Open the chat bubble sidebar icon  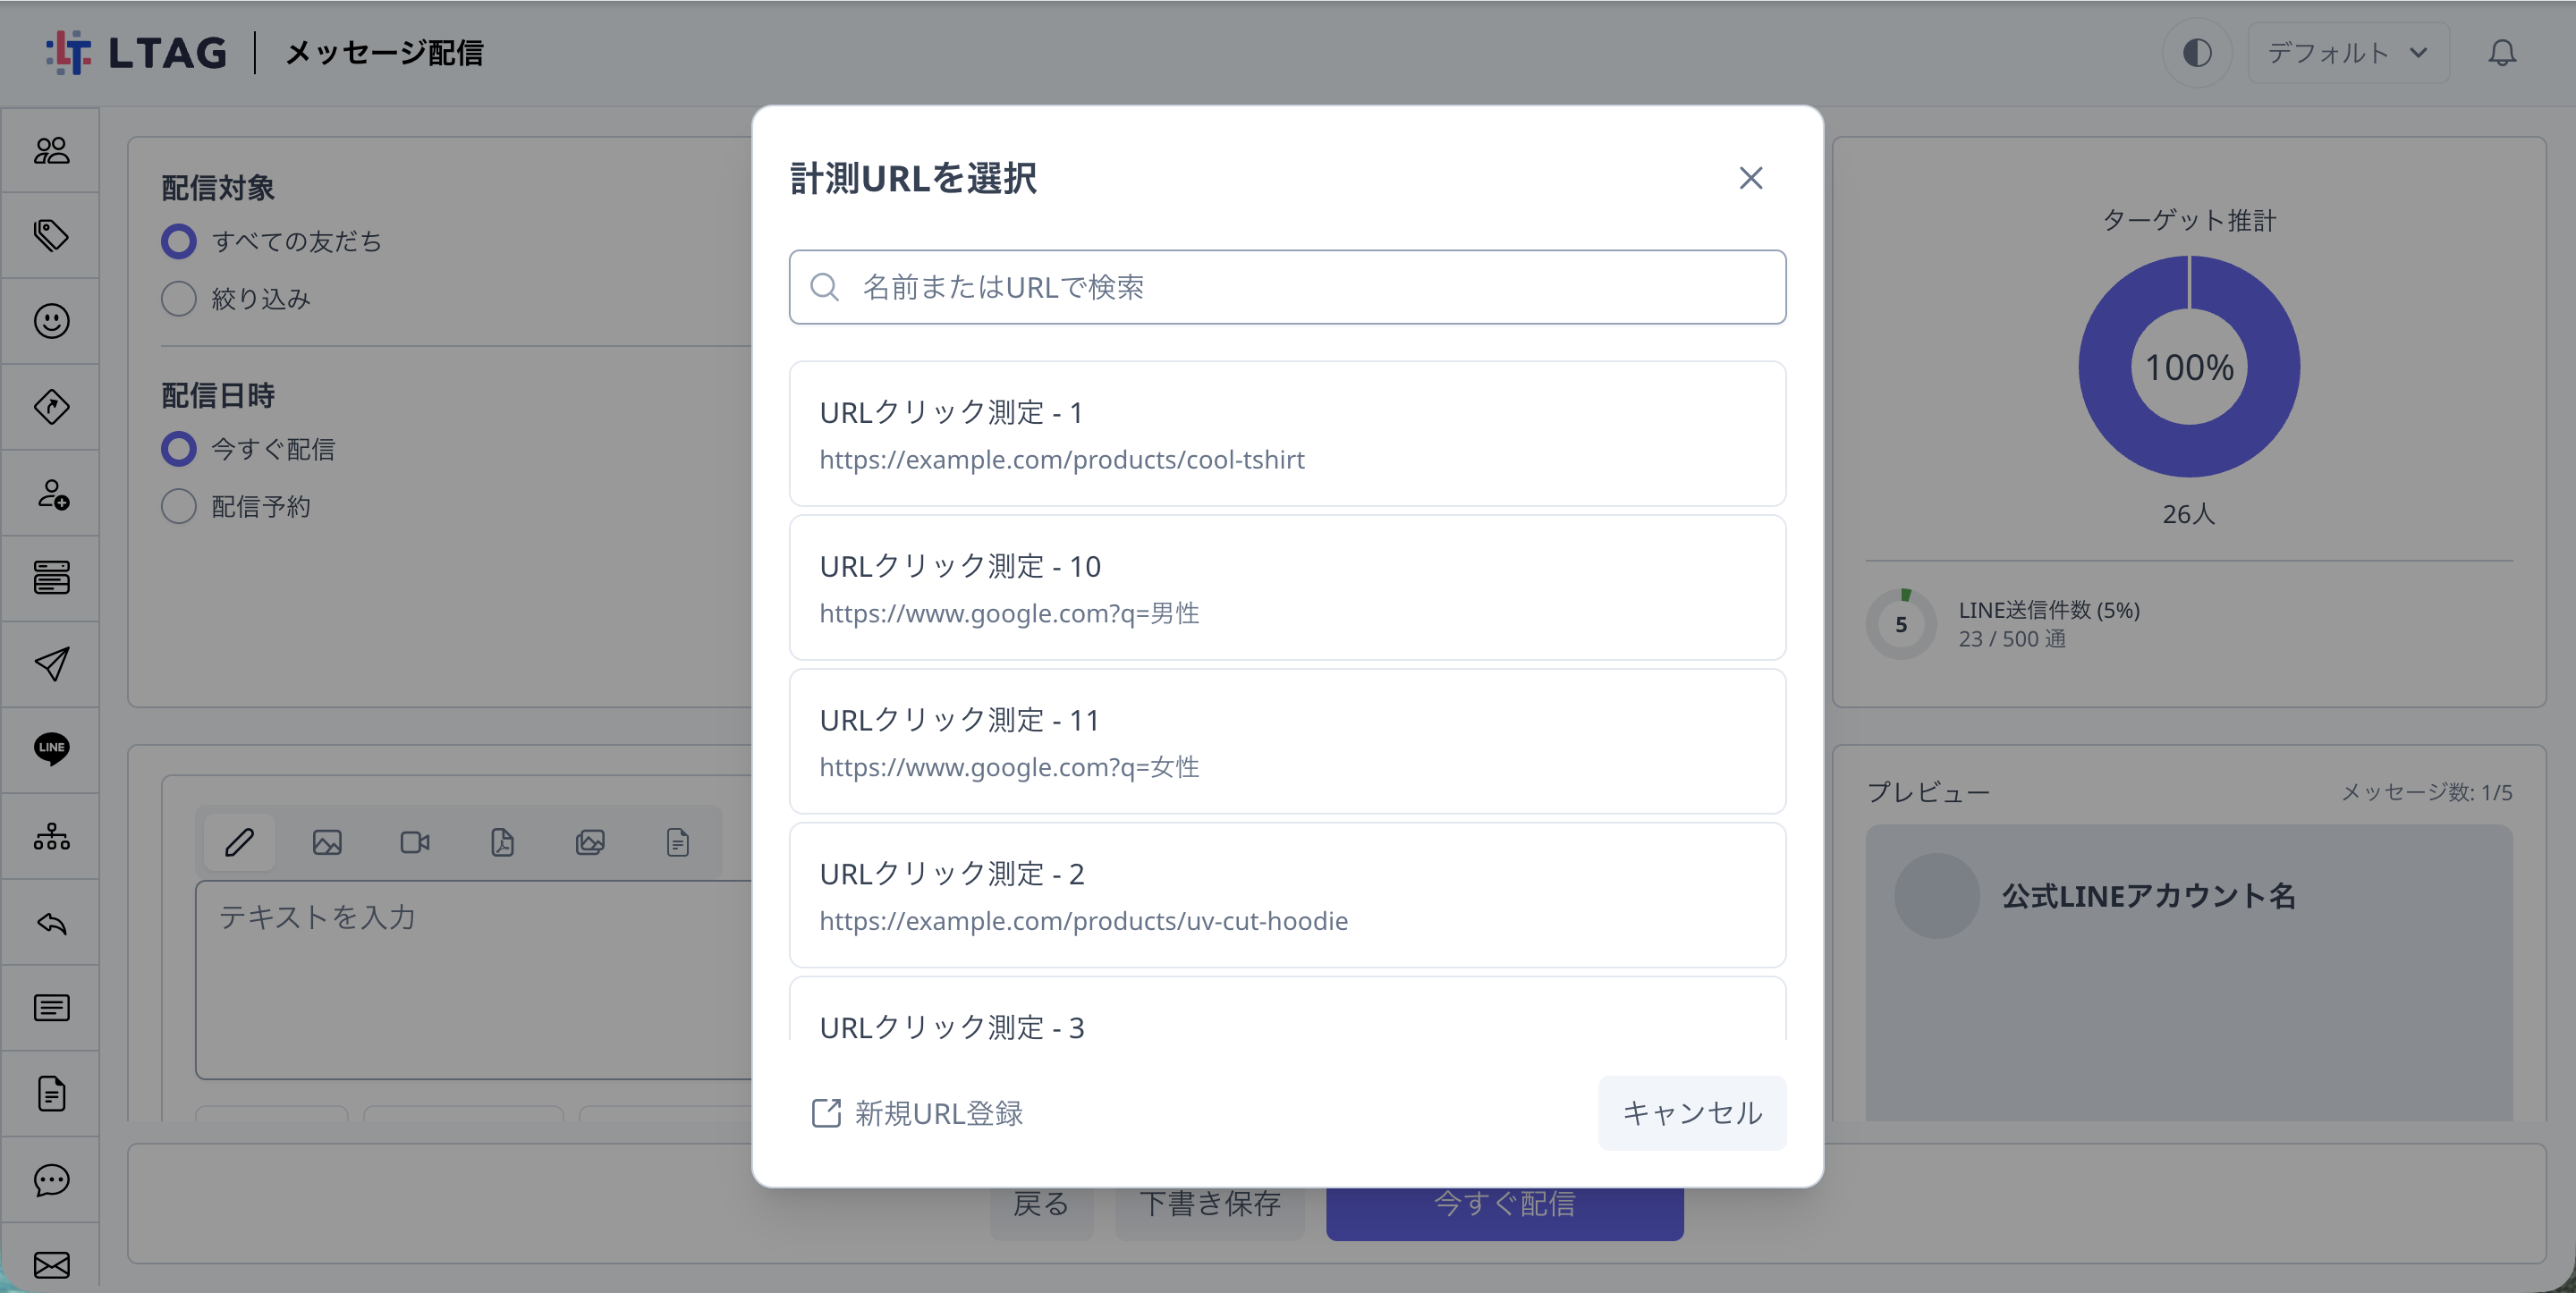click(51, 1180)
